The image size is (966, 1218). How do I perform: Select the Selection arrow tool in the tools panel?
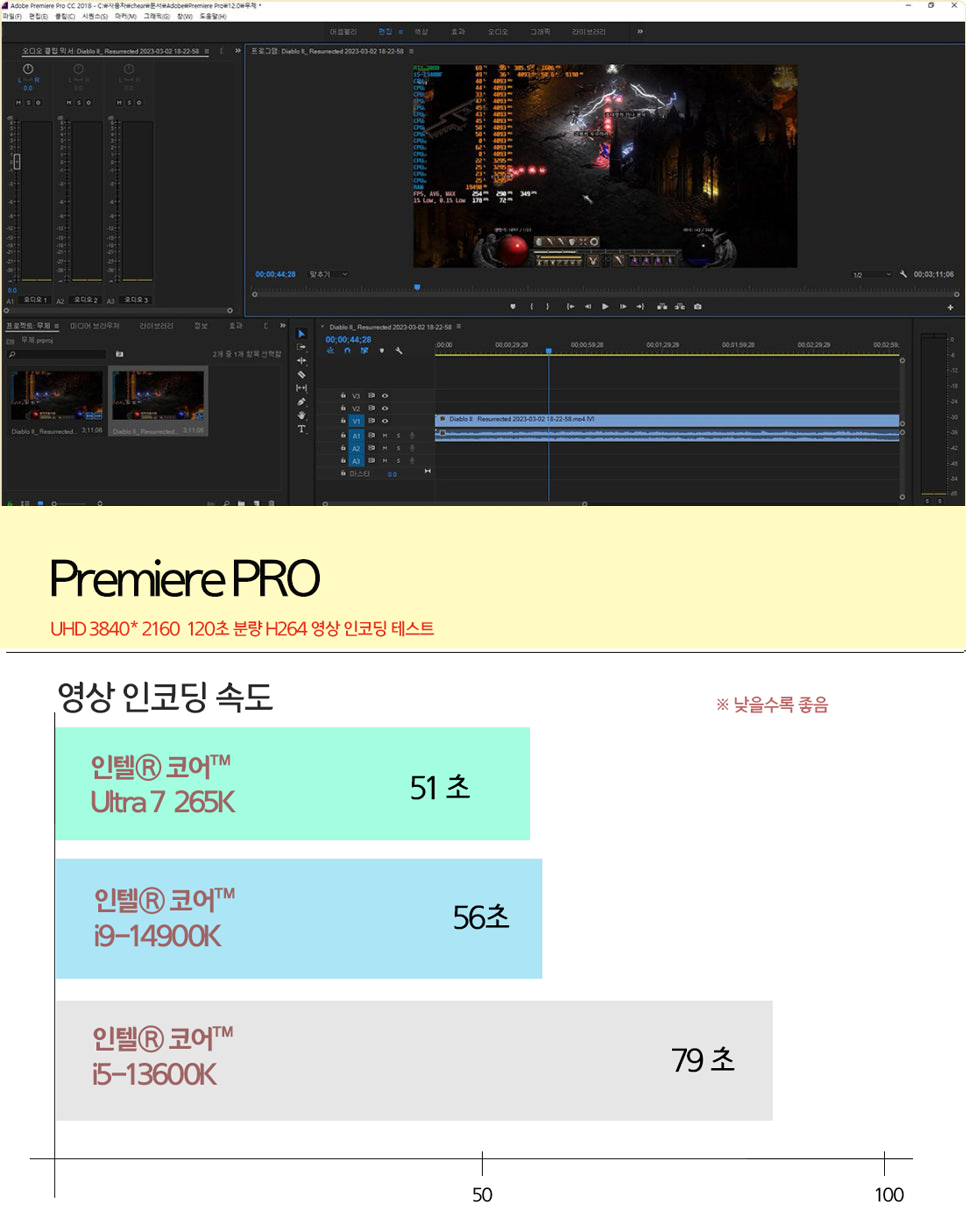click(x=302, y=333)
